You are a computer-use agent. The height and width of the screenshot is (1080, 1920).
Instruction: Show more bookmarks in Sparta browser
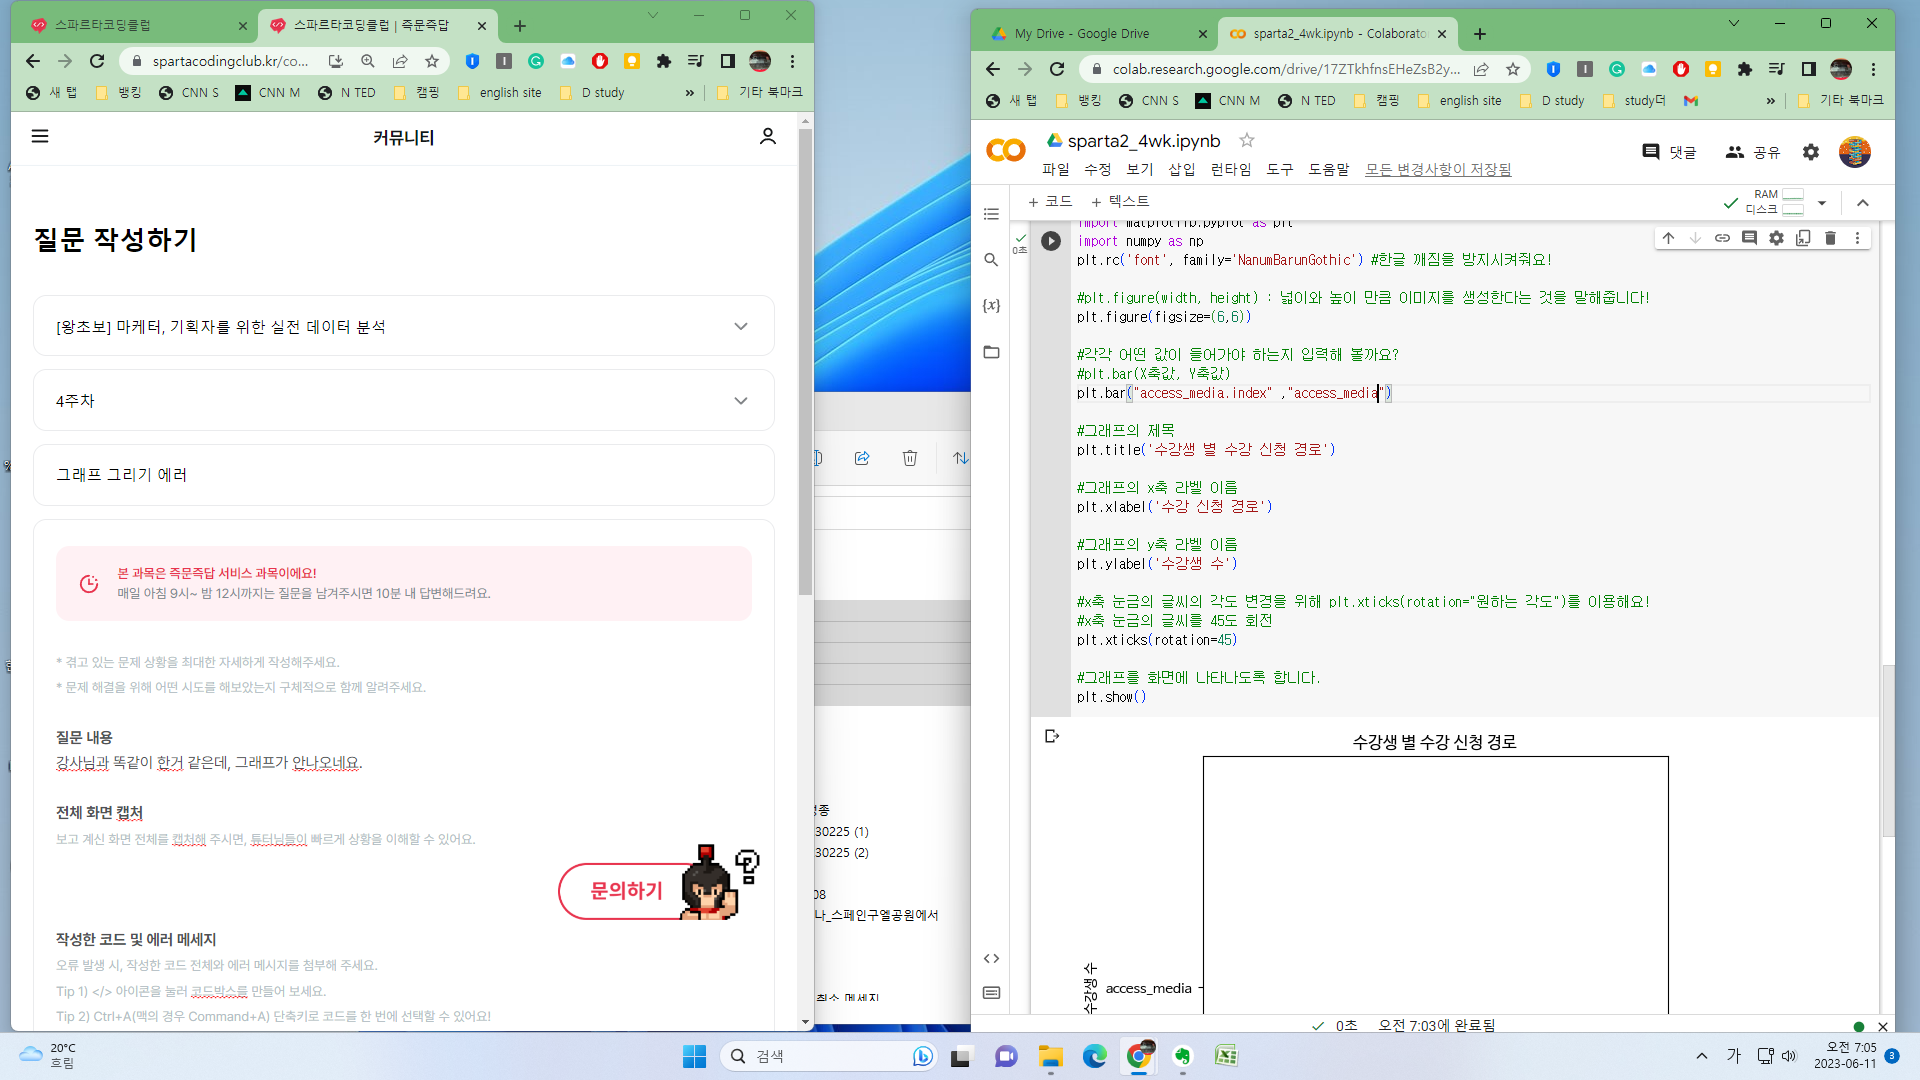[x=689, y=93]
